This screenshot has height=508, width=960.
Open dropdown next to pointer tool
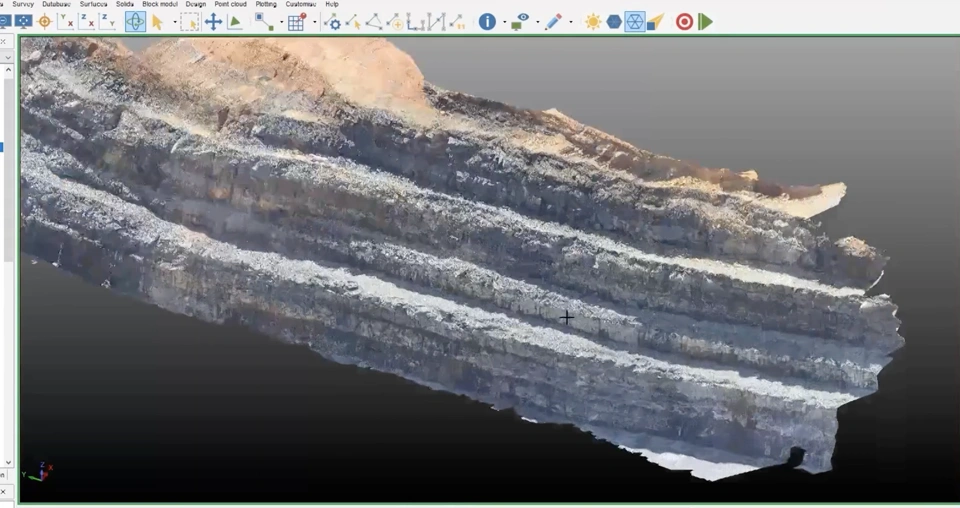[x=174, y=22]
